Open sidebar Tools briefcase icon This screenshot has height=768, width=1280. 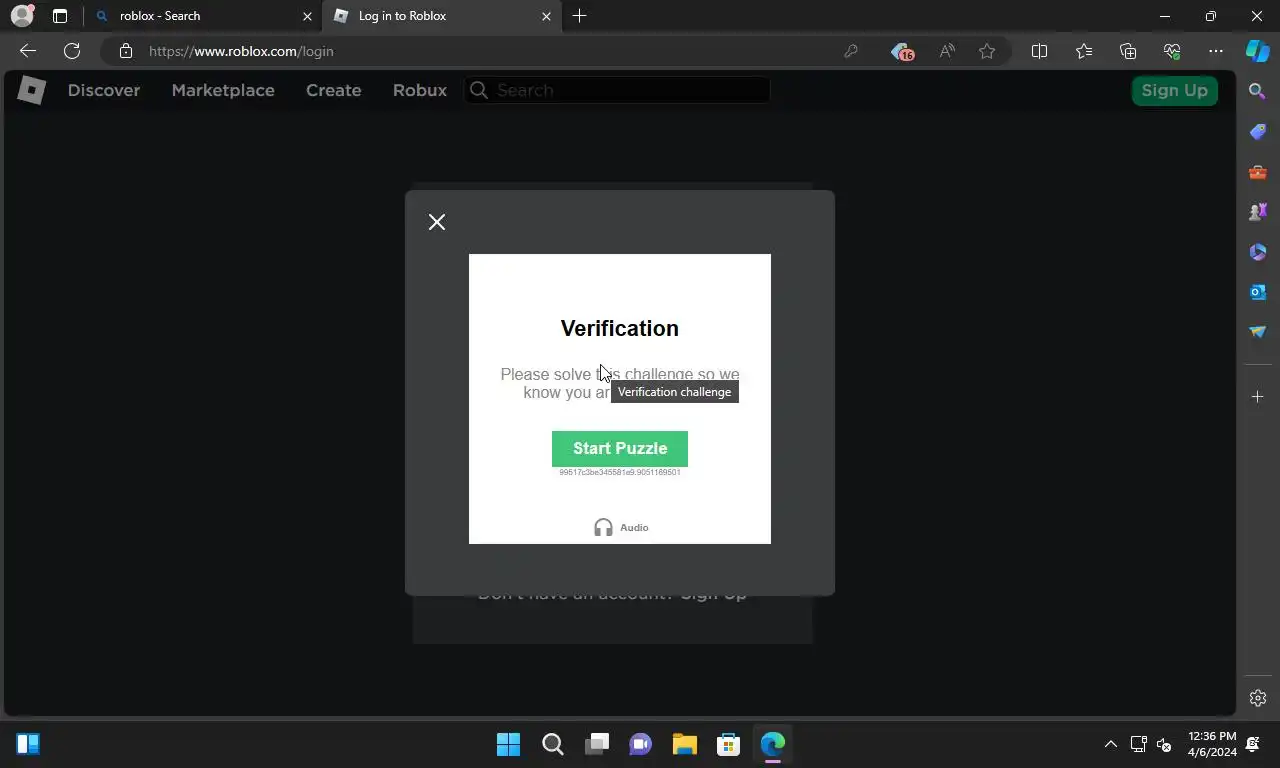coord(1258,172)
